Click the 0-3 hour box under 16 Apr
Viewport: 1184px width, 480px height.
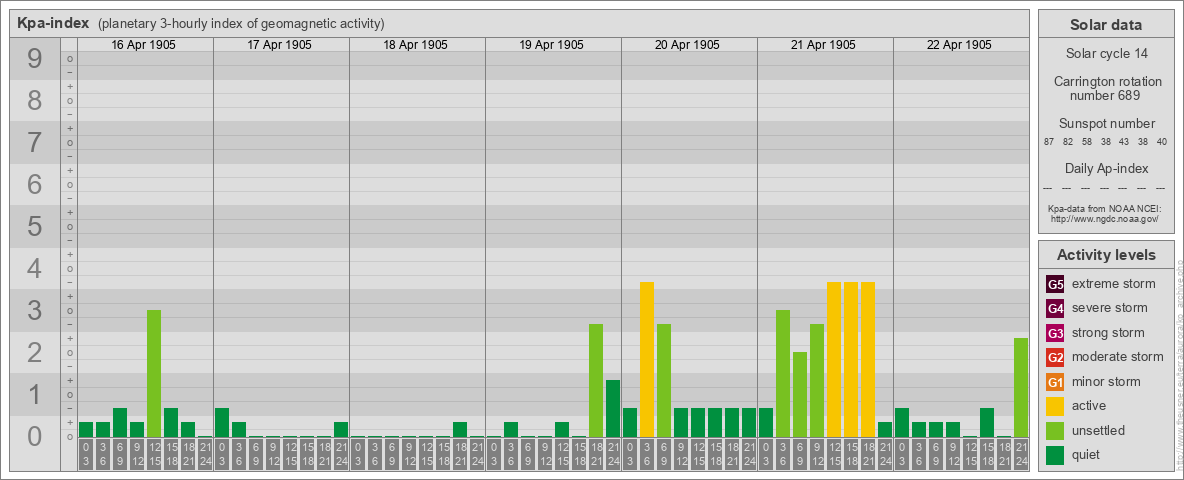pos(86,456)
